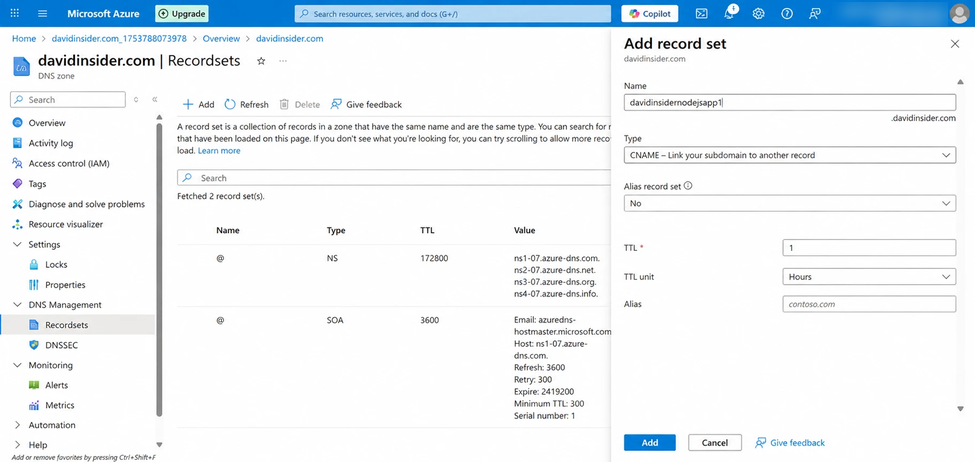Open the Alias record set dropdown
The image size is (975, 462).
(x=790, y=203)
